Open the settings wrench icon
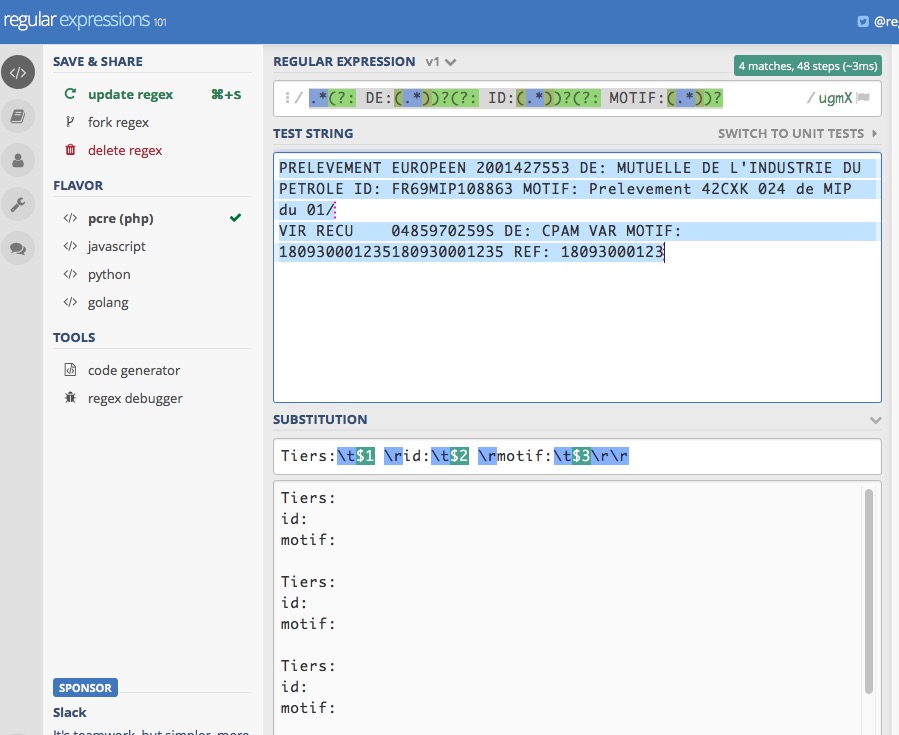The height and width of the screenshot is (735, 899). pos(18,204)
